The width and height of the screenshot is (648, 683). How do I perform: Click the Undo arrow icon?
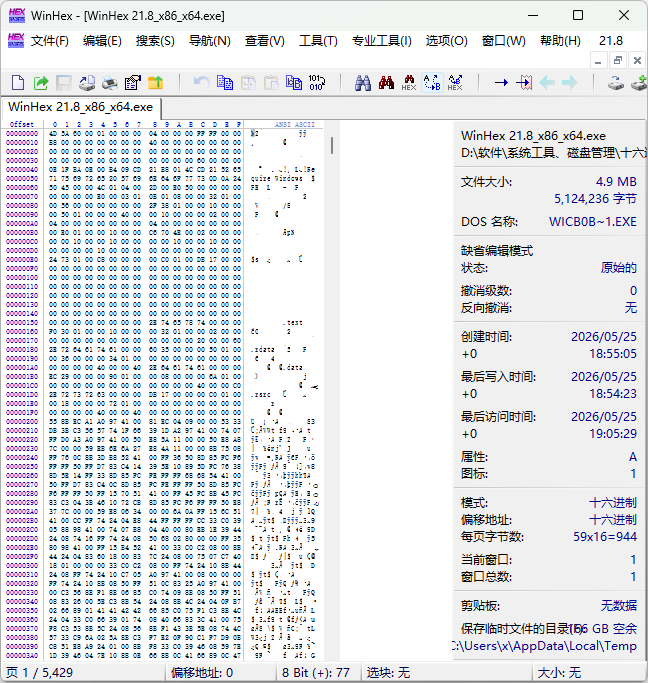202,82
